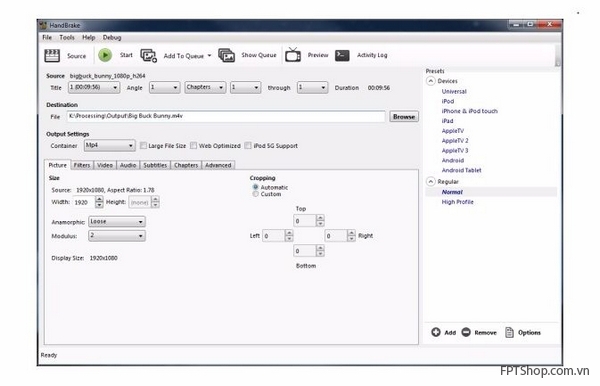Open the Container Mp4 dropdown

point(109,145)
